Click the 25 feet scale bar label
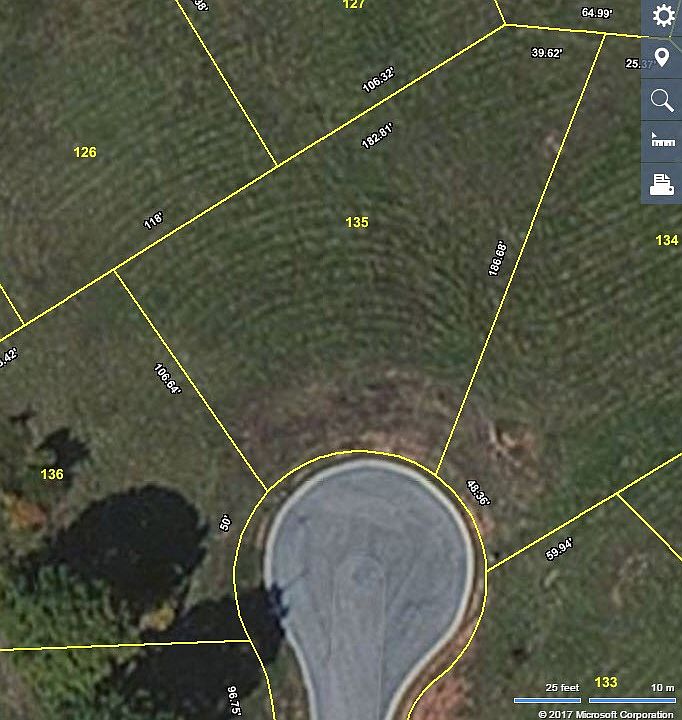Image resolution: width=682 pixels, height=720 pixels. (x=562, y=687)
